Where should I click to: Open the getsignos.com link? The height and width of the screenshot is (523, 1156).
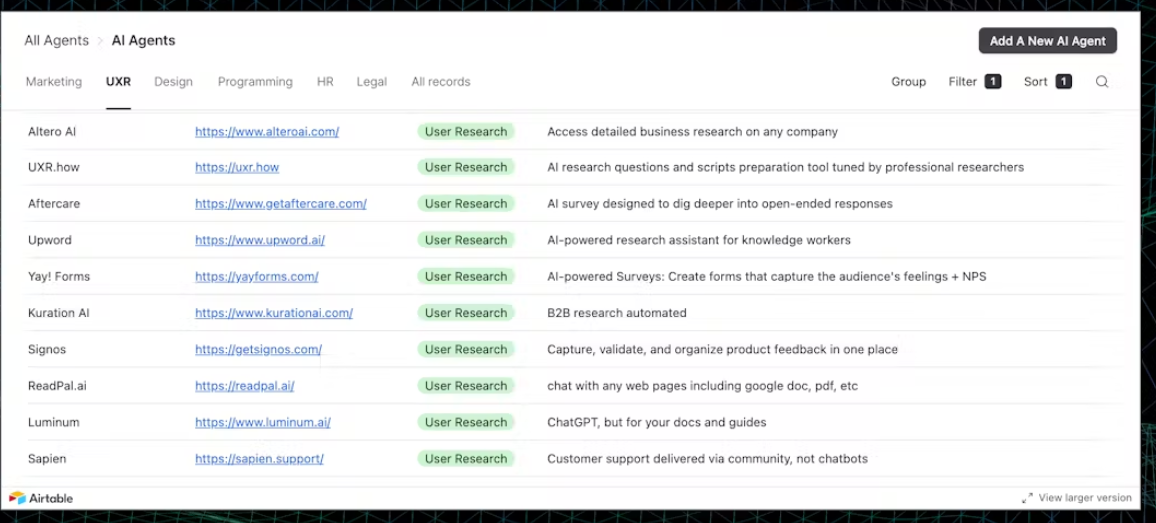coord(258,350)
